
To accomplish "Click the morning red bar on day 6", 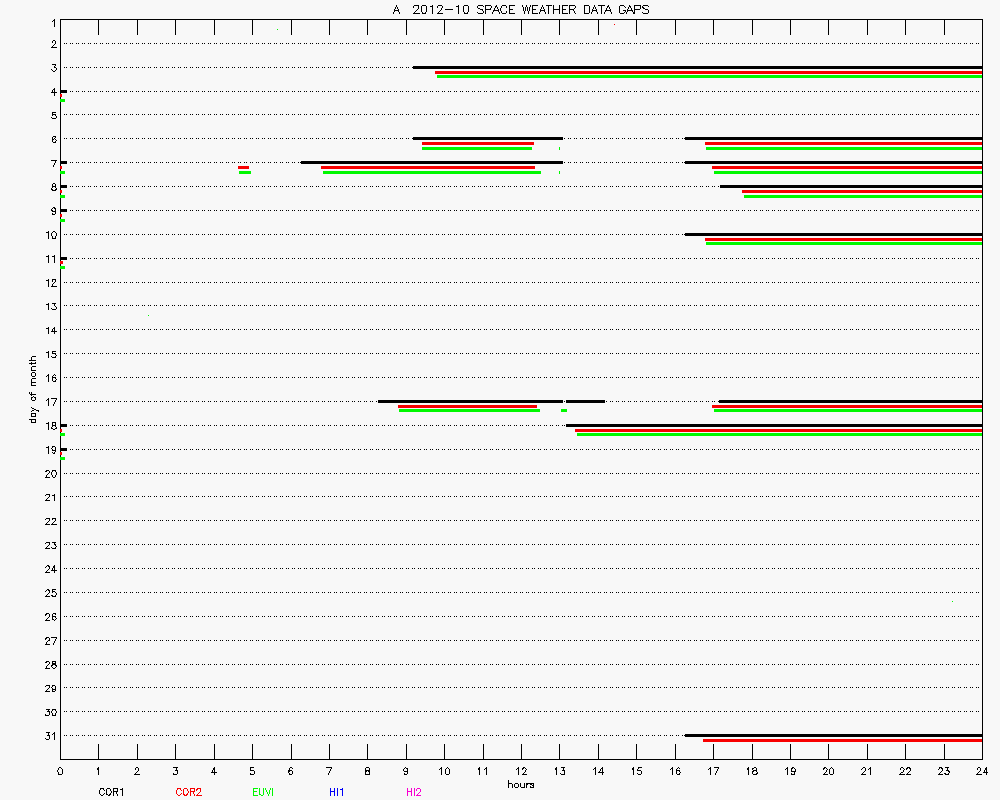I will pyautogui.click(x=477, y=143).
